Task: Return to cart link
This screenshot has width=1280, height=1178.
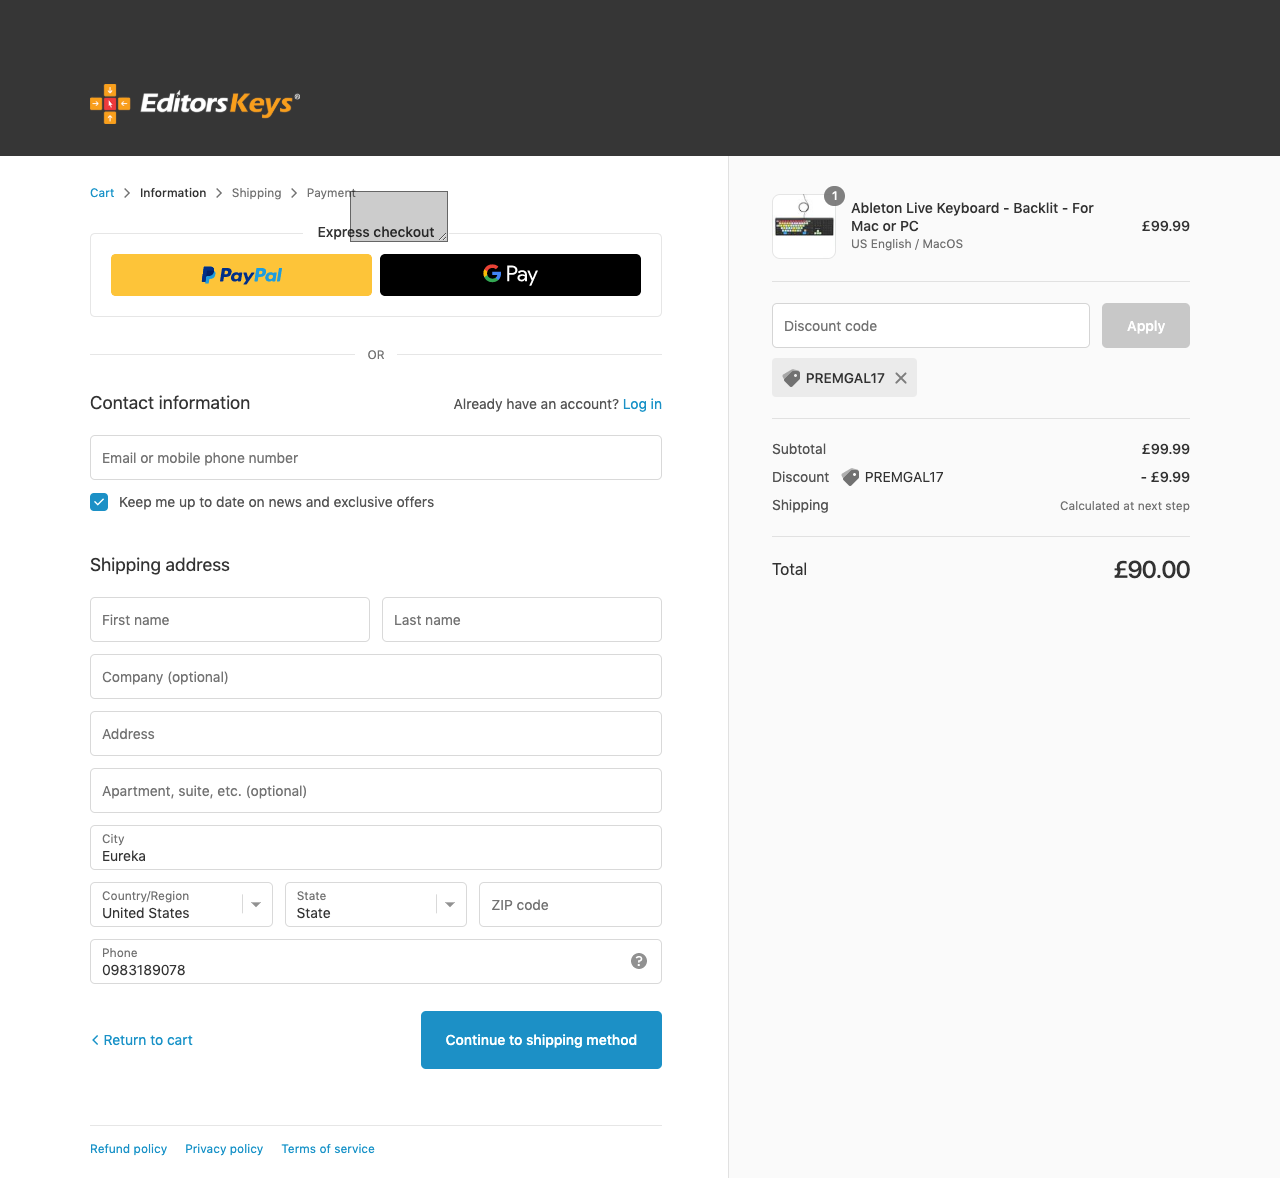Action: pyautogui.click(x=141, y=1040)
